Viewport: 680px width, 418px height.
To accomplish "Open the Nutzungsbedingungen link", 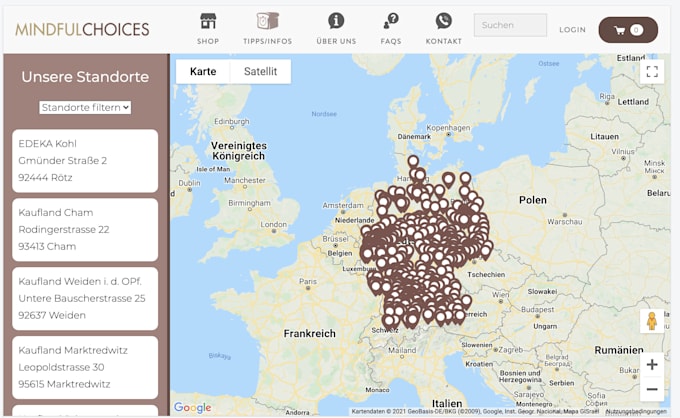I will click(x=636, y=411).
